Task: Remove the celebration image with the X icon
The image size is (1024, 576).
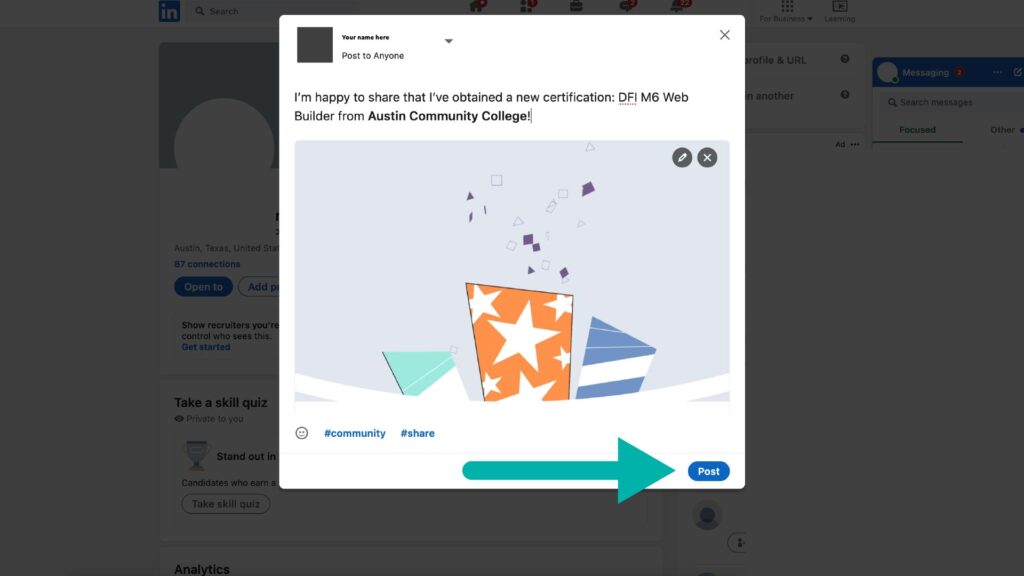Action: tap(707, 157)
